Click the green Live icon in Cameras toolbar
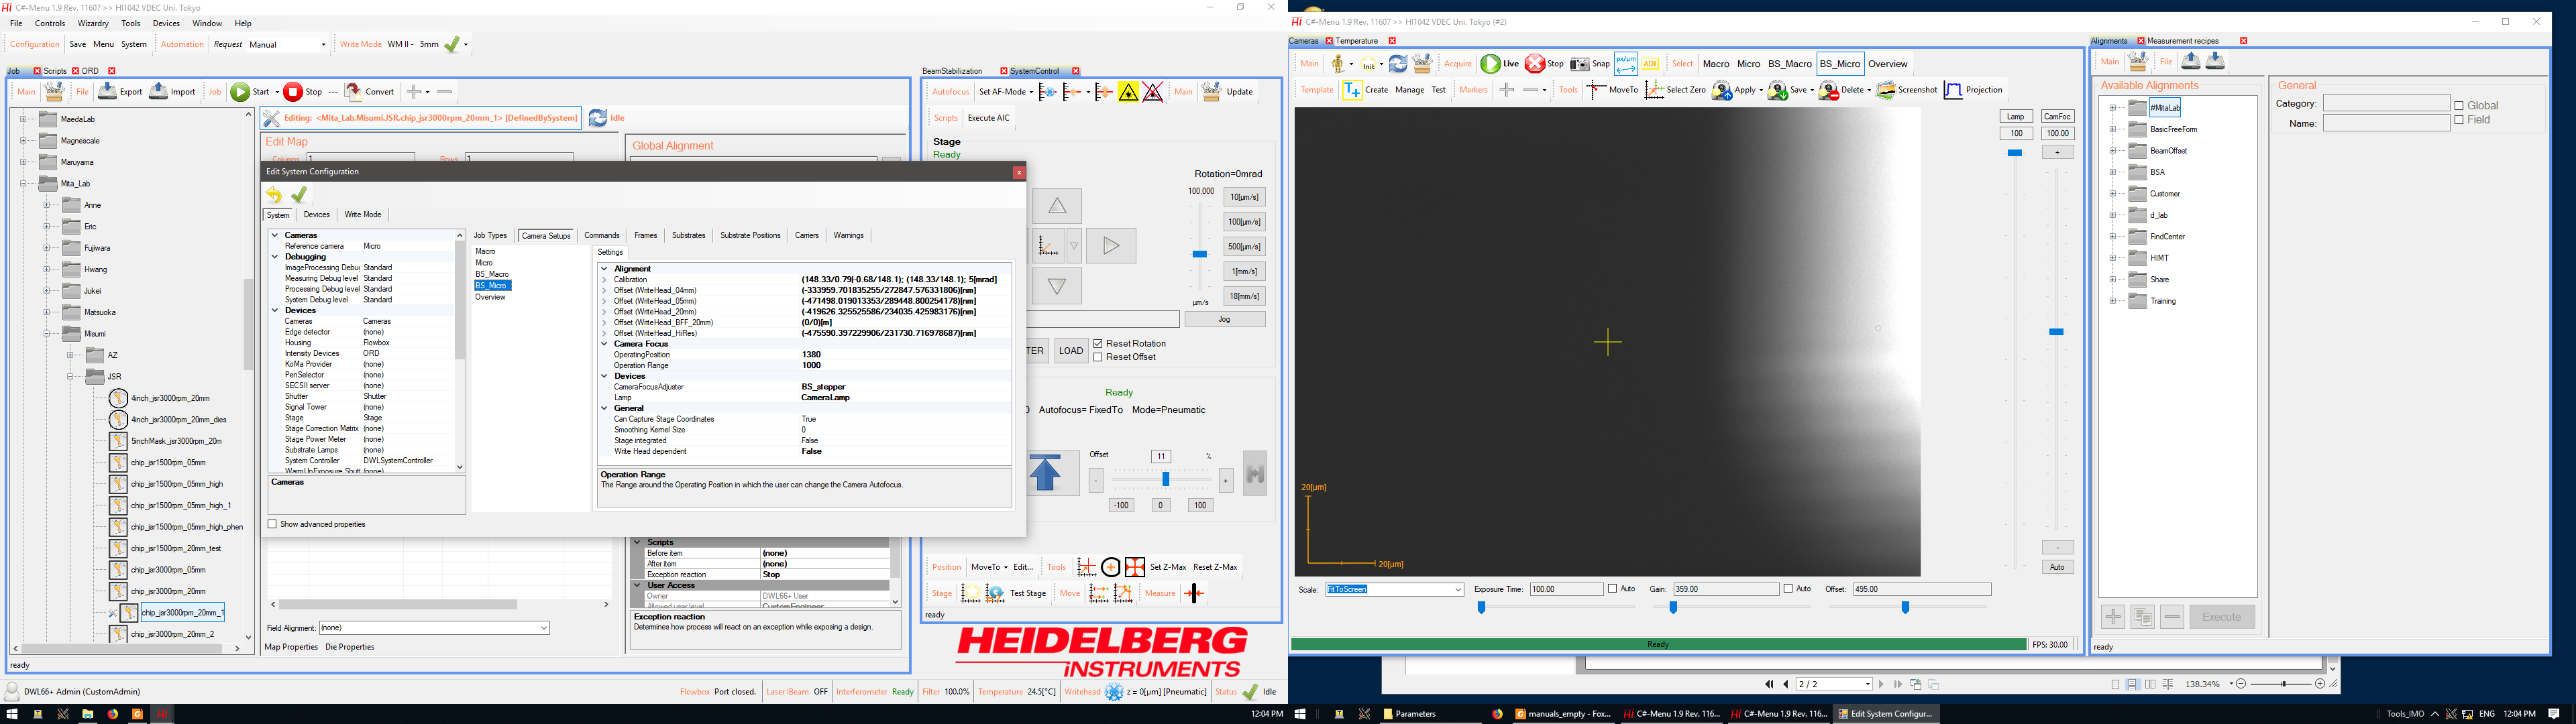Screen dimensions: 2576x724 [x=1490, y=64]
